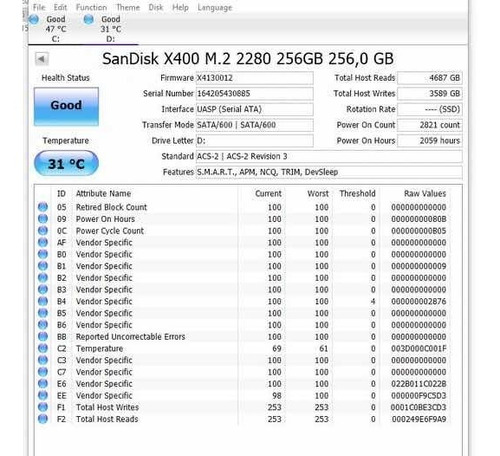Click the Features field
This screenshot has width=500, height=456.
(x=329, y=172)
